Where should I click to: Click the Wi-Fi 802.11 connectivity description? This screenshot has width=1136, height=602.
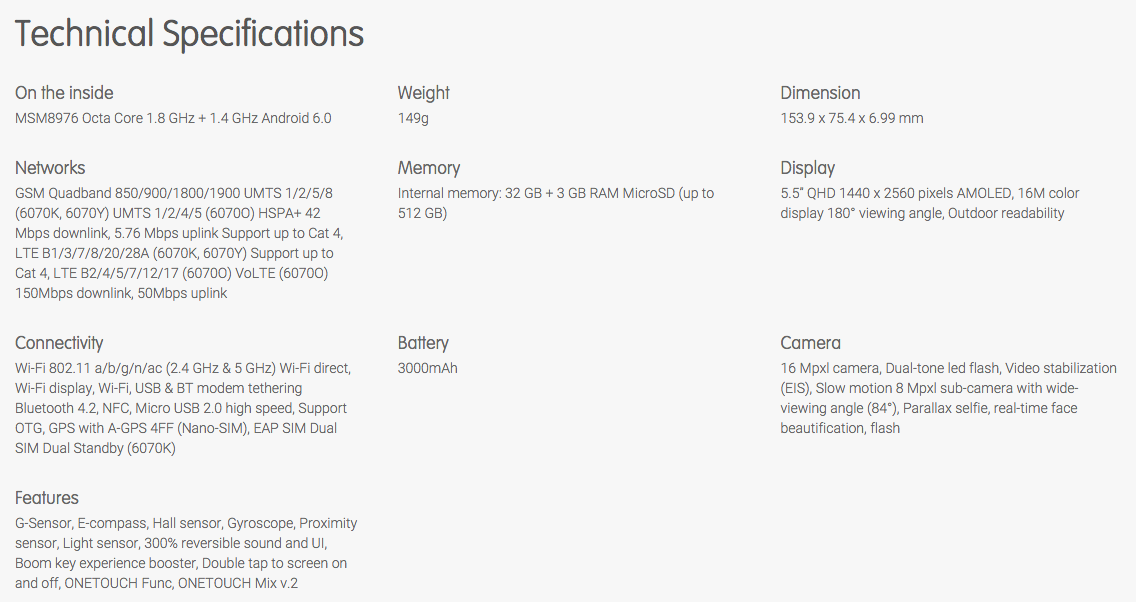tap(182, 408)
